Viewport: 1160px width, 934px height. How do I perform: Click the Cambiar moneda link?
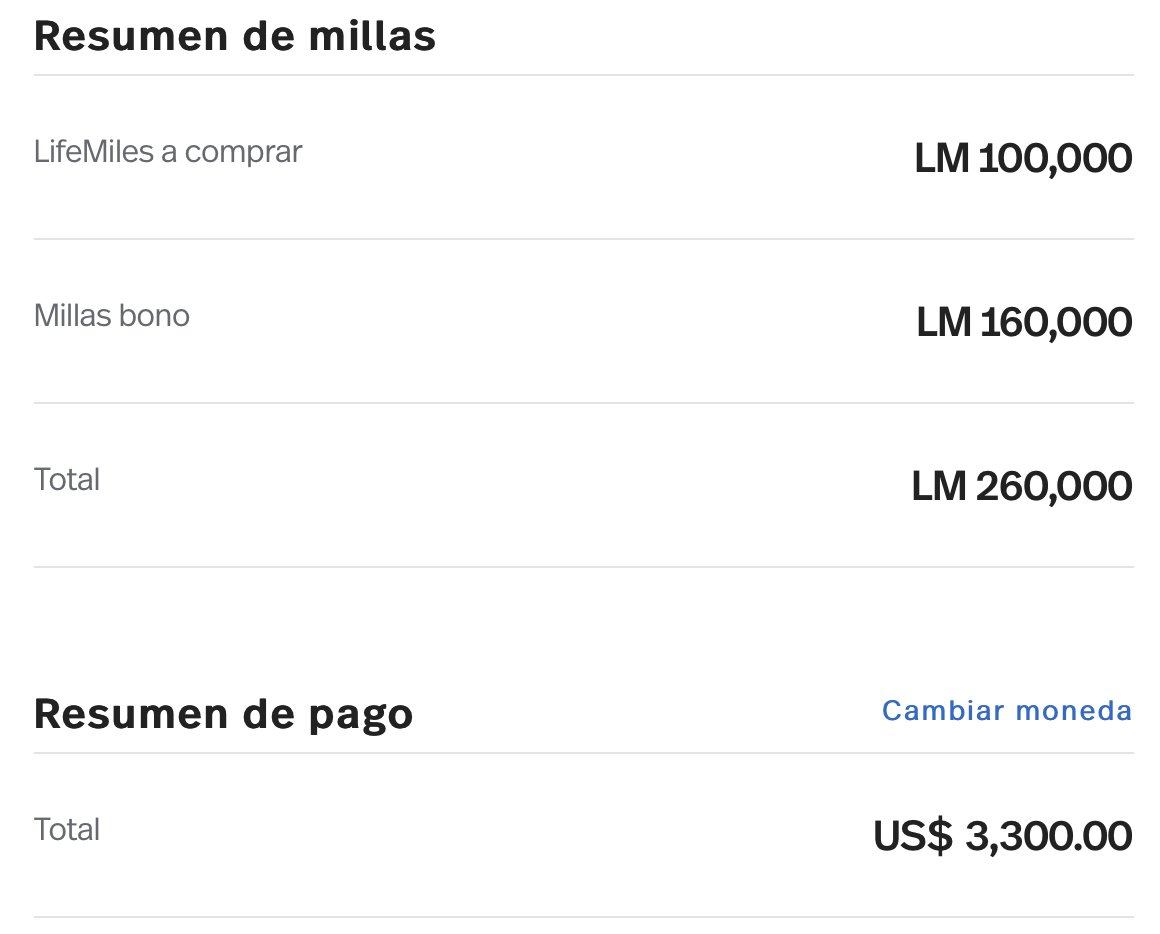1007,711
